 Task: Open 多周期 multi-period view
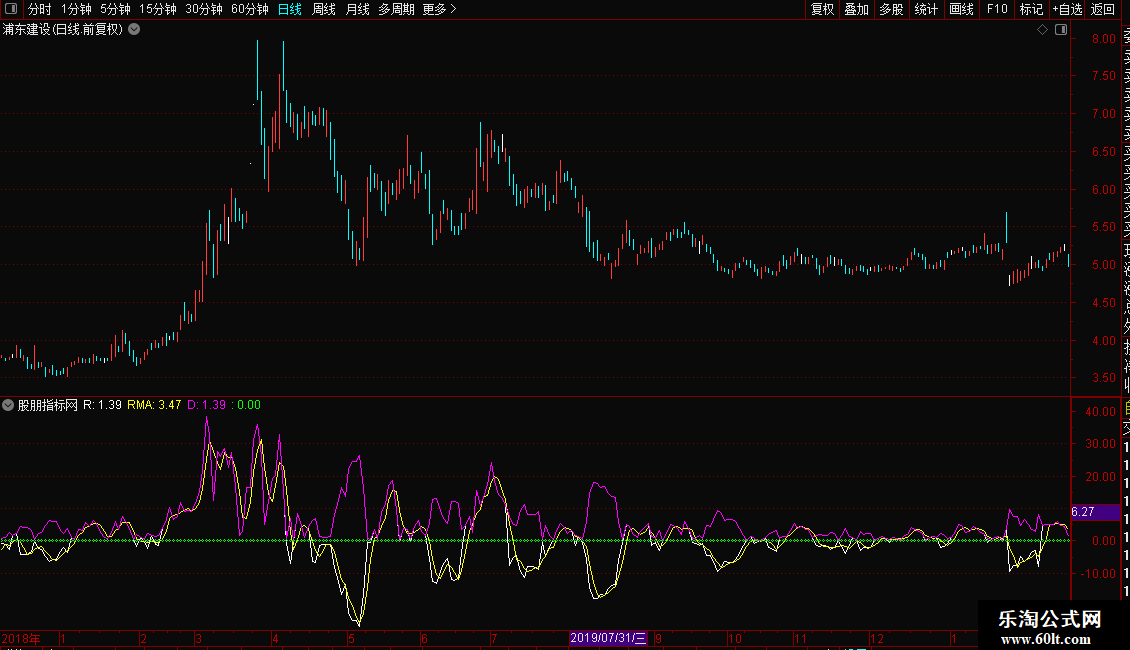tap(396, 9)
